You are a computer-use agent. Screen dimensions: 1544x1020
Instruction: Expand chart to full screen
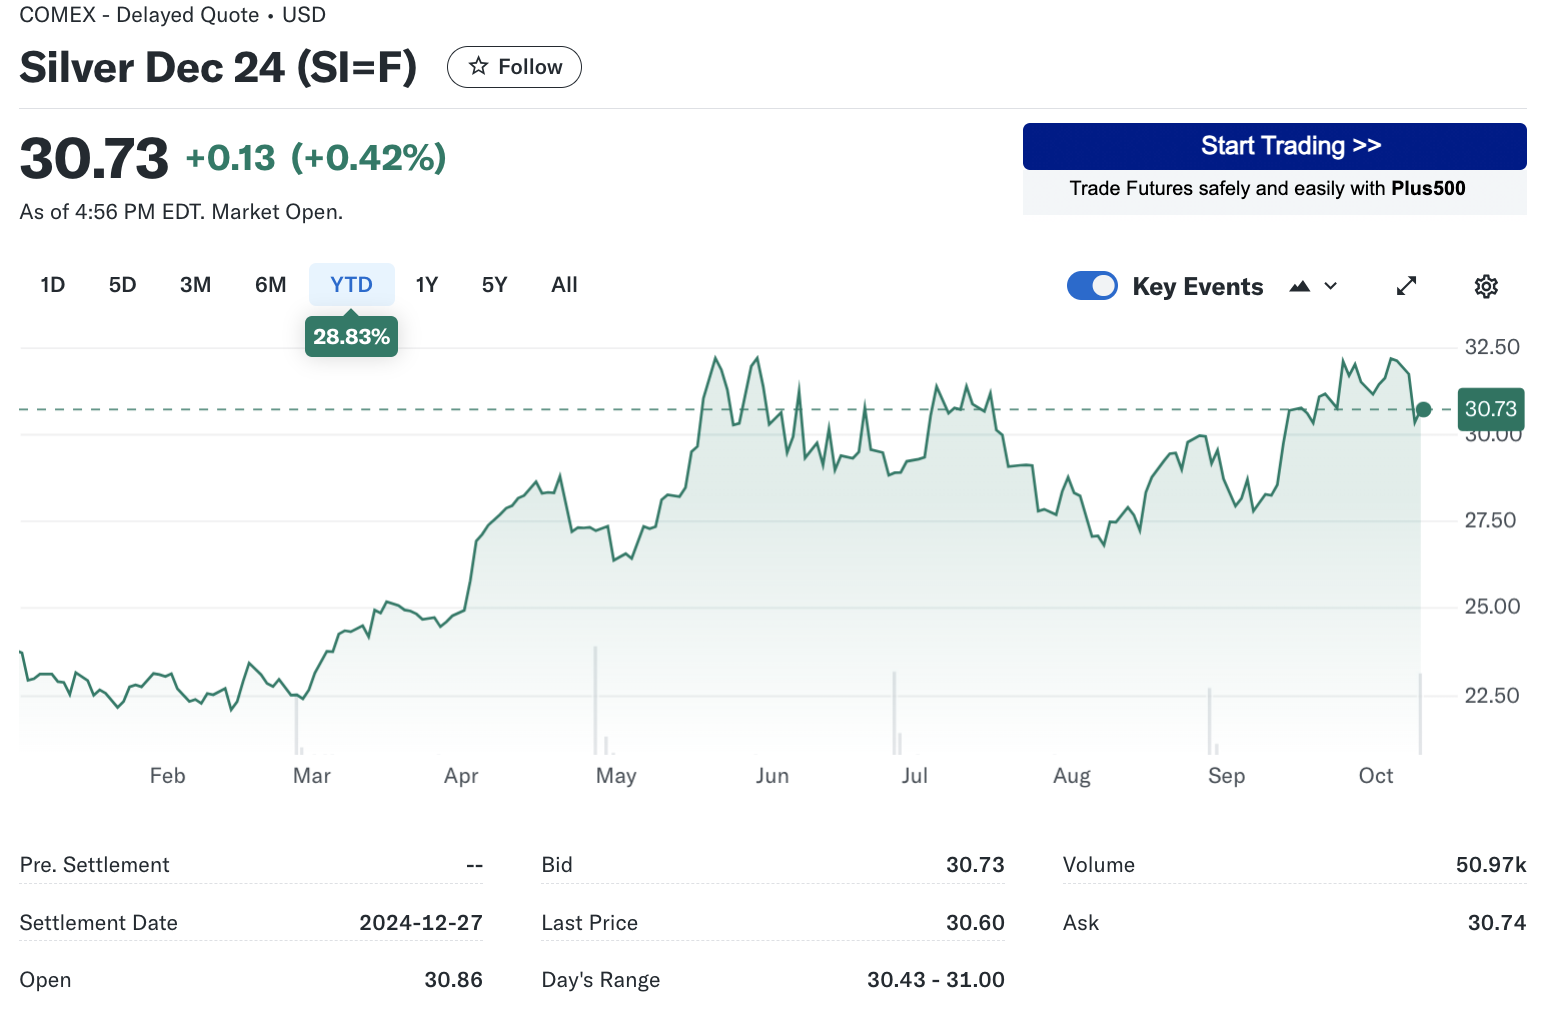(1406, 286)
